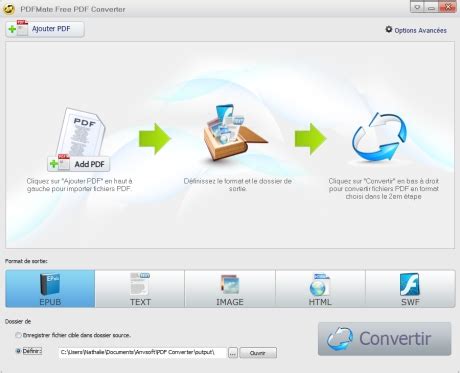Select EPUB output format
The height and width of the screenshot is (373, 460).
point(50,289)
